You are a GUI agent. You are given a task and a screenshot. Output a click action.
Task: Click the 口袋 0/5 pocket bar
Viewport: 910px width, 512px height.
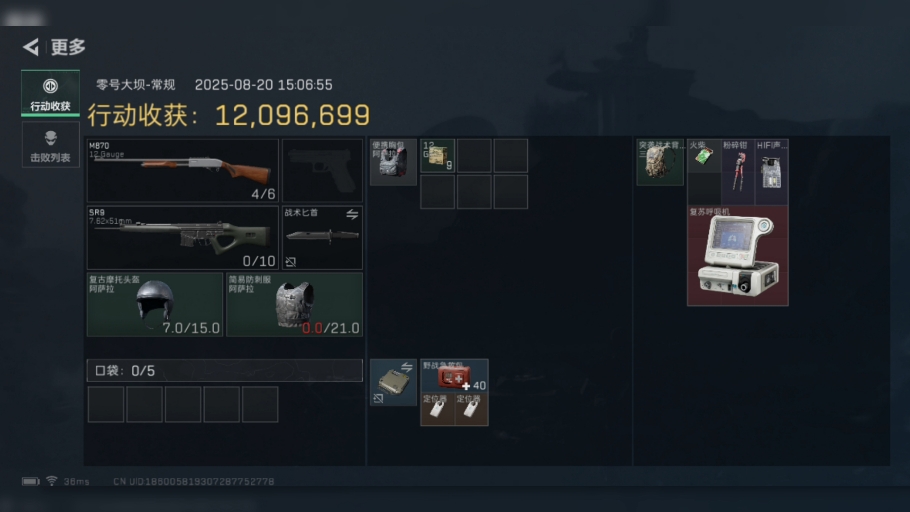pyautogui.click(x=225, y=370)
